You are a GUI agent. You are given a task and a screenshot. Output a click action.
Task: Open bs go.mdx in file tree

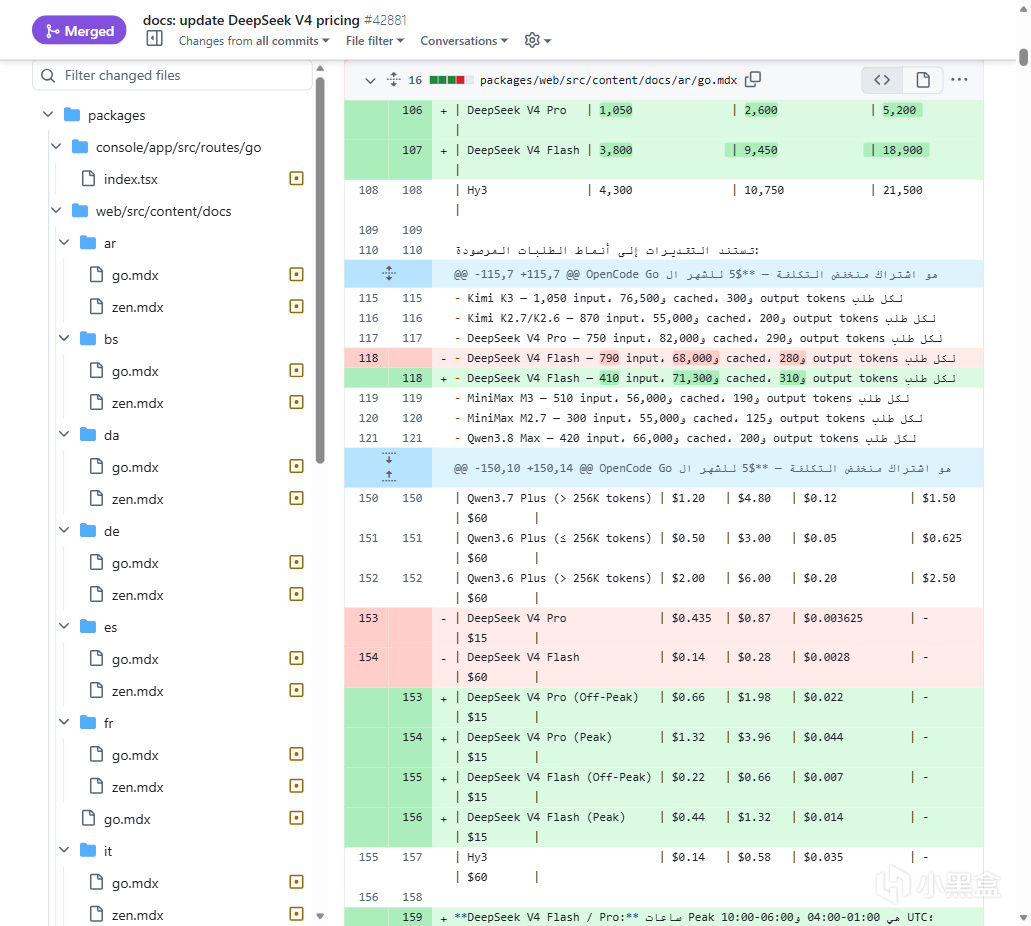tap(135, 371)
